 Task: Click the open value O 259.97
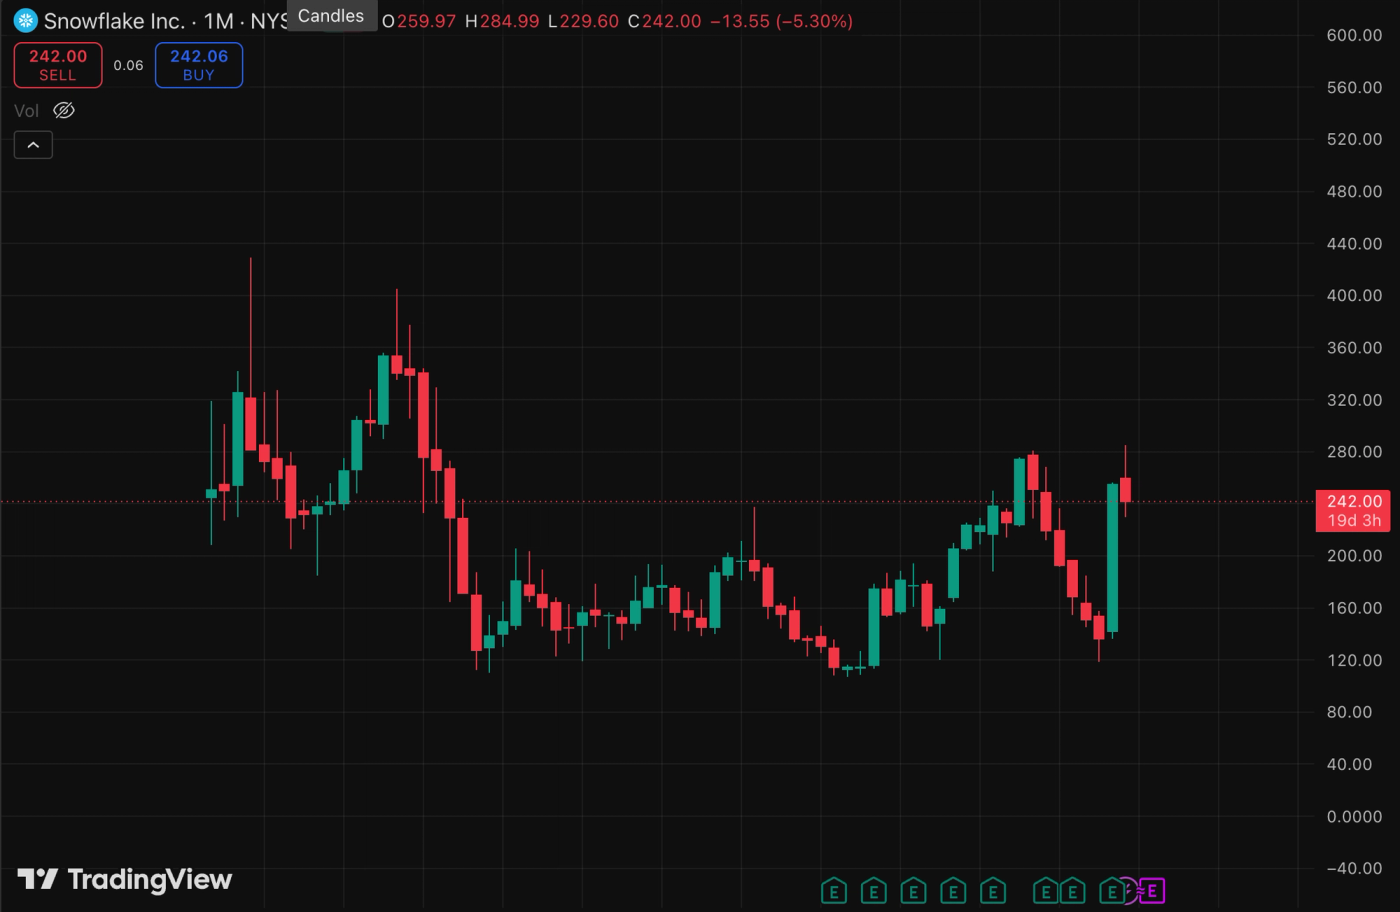418,21
